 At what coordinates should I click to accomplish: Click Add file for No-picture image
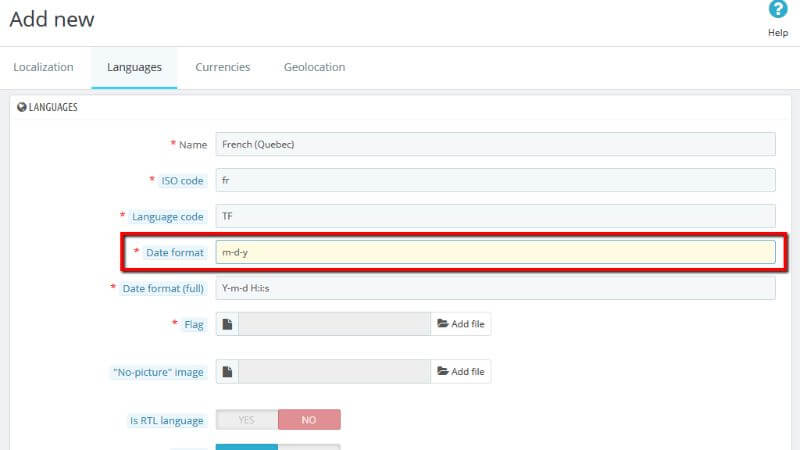pos(461,371)
